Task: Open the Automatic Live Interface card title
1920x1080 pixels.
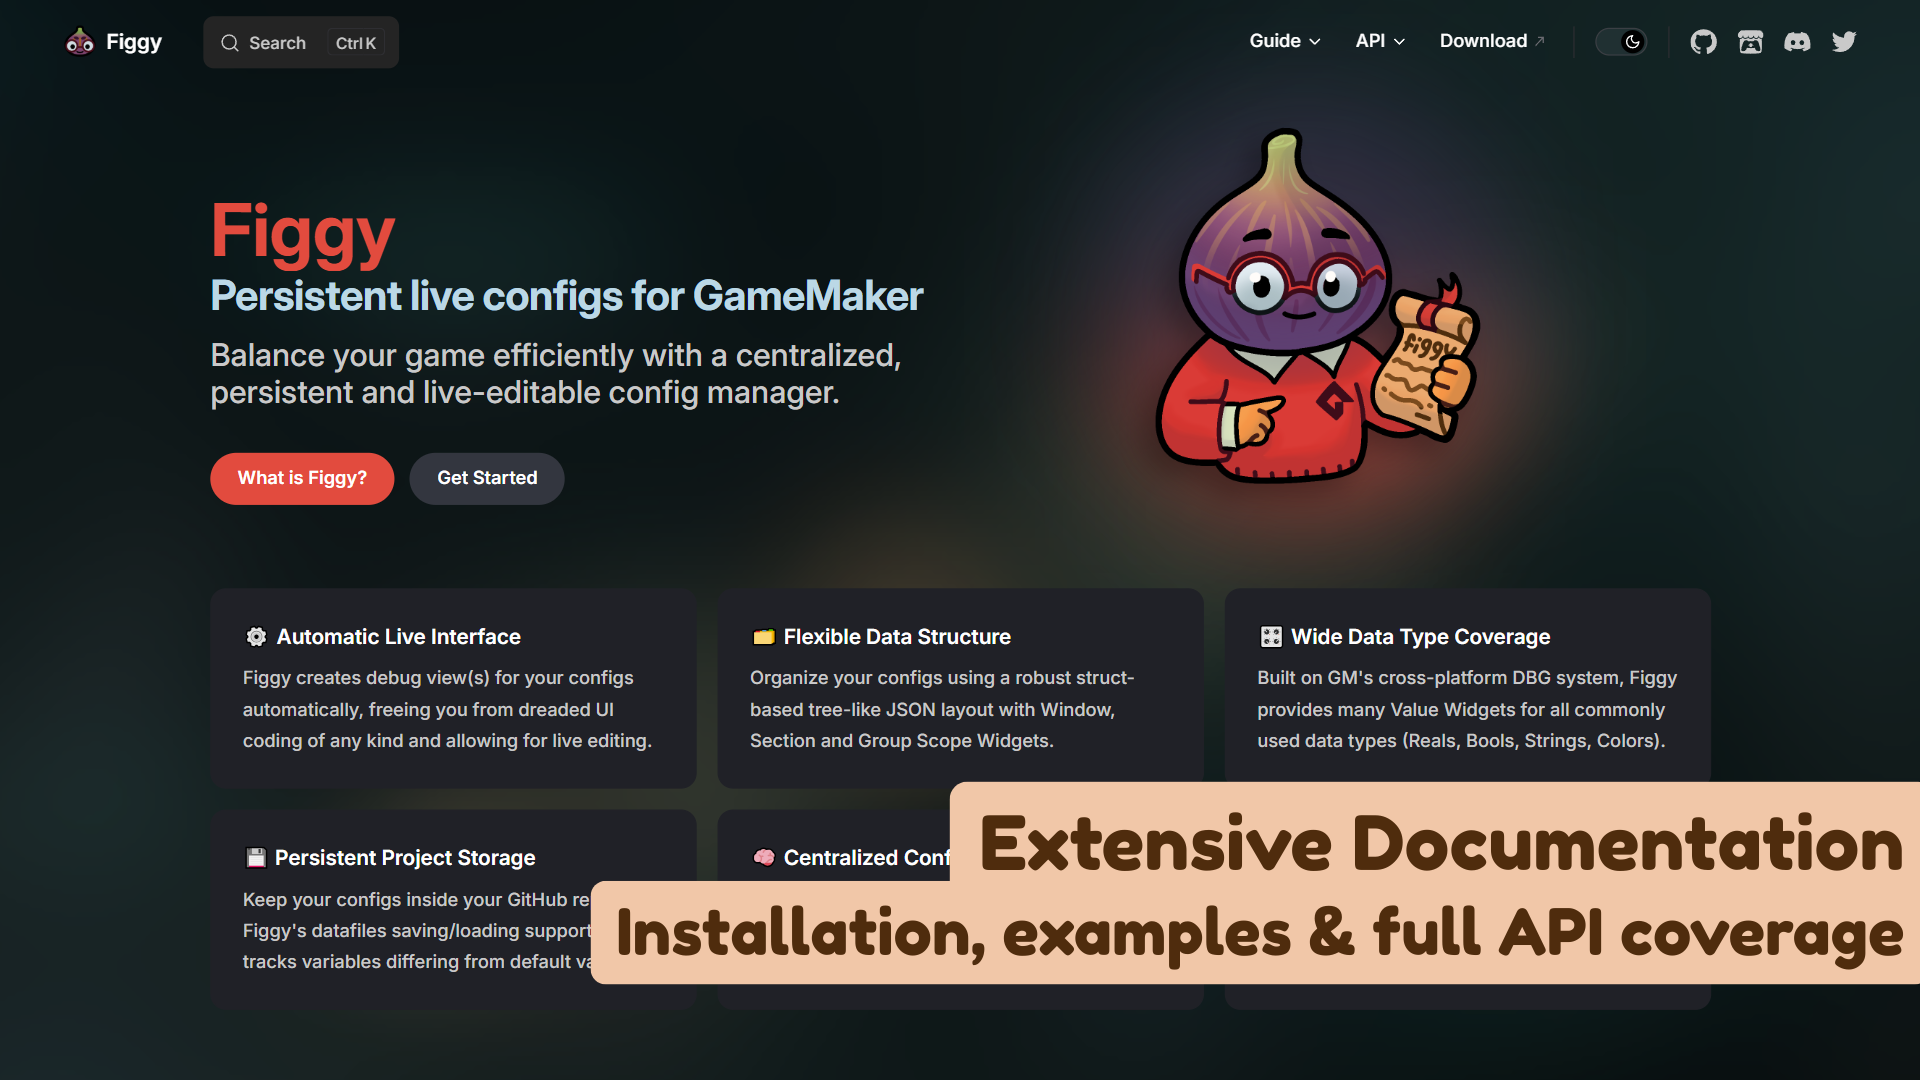Action: 398,637
